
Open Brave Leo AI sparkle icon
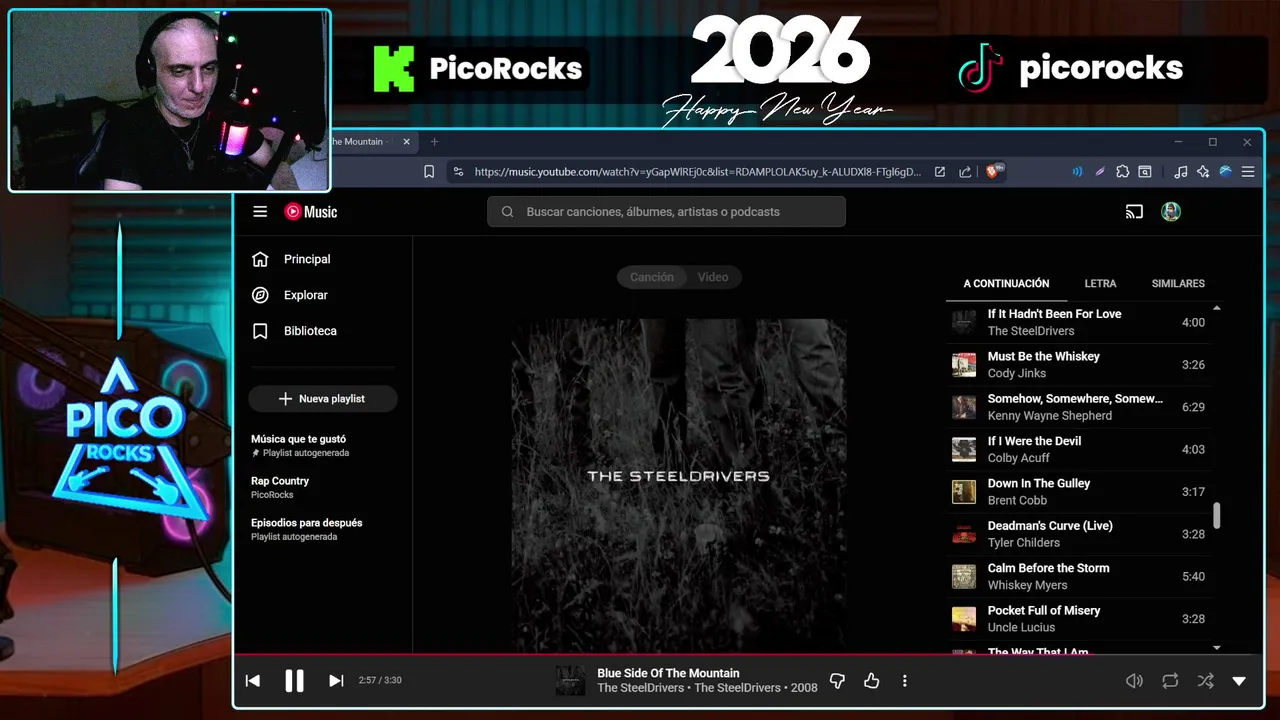pos(1203,172)
